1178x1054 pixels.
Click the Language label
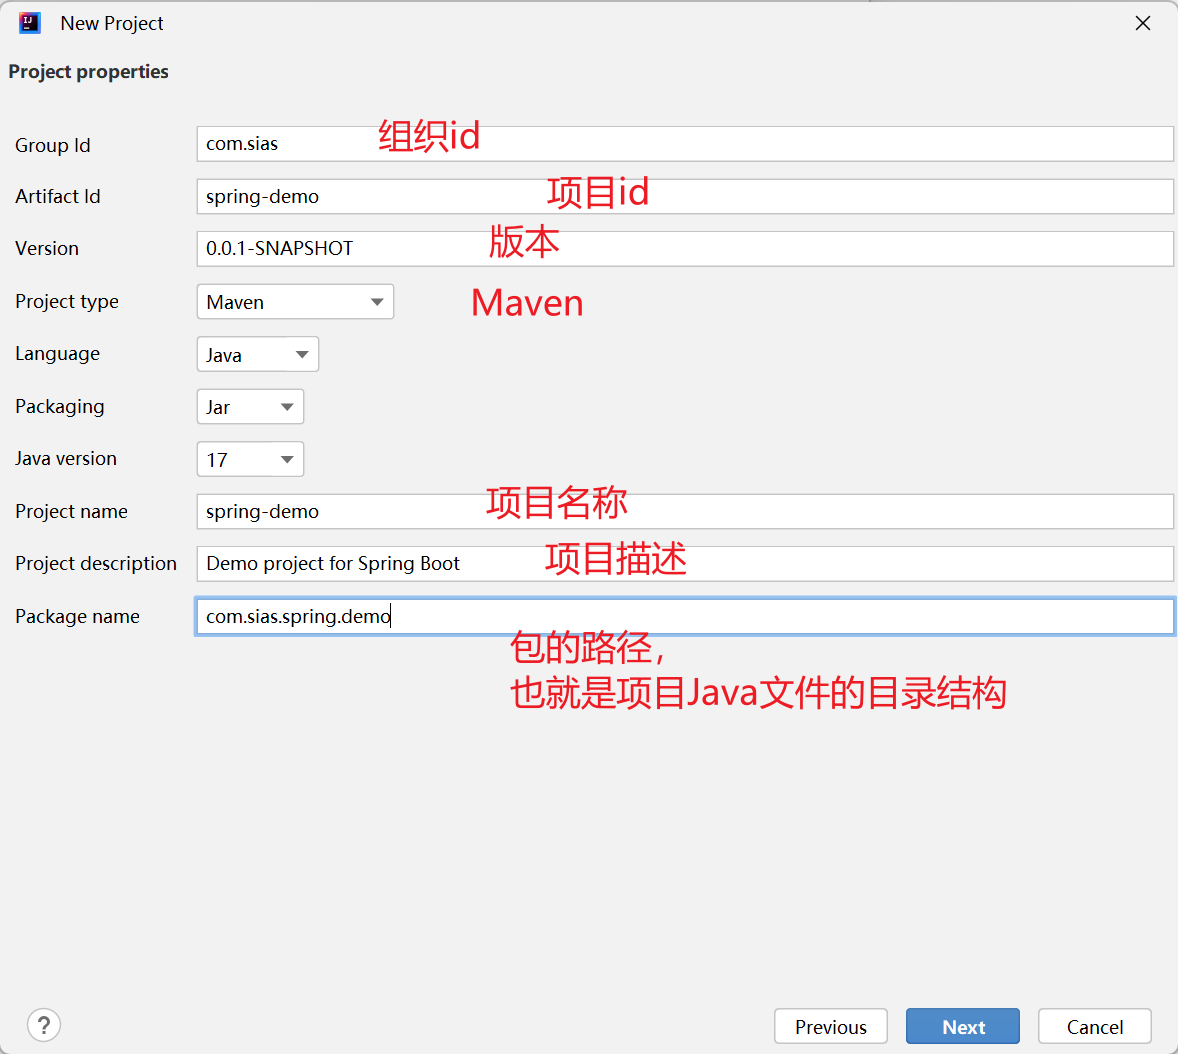(57, 354)
